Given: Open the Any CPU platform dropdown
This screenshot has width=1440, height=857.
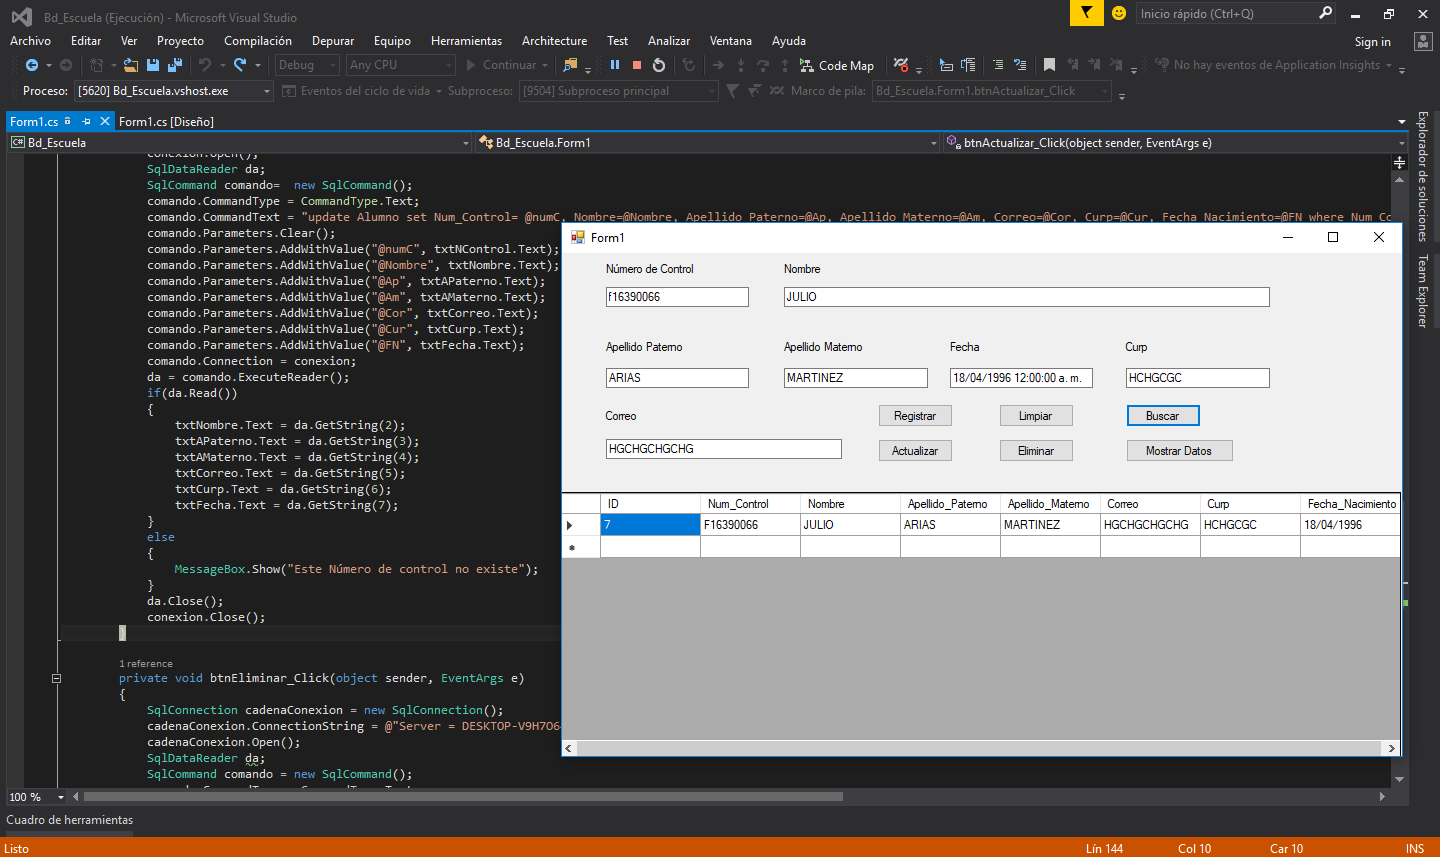Looking at the screenshot, I should pyautogui.click(x=401, y=65).
